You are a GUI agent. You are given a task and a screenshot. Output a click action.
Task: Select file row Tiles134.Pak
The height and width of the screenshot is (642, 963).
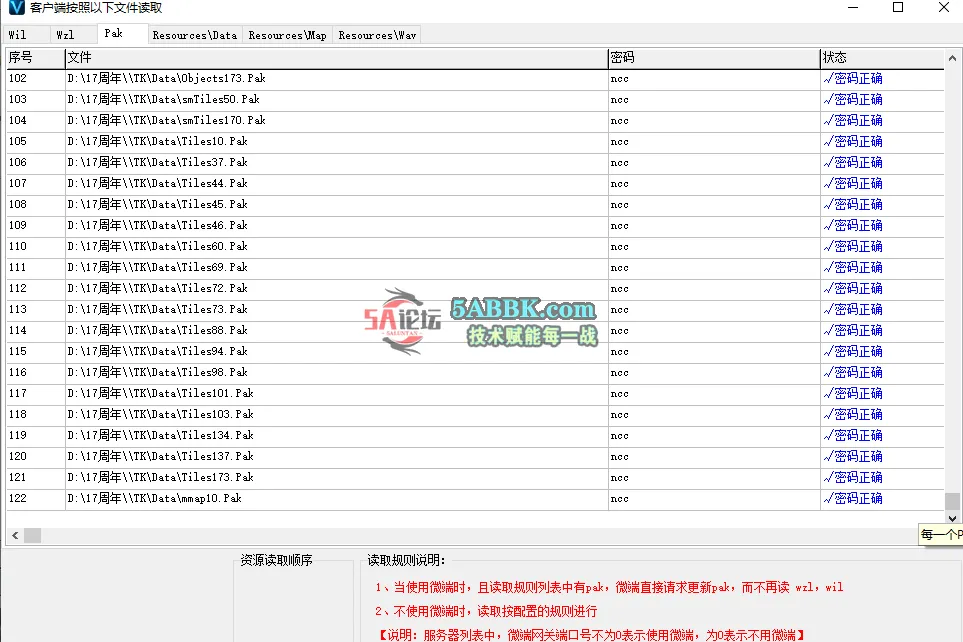coord(475,435)
